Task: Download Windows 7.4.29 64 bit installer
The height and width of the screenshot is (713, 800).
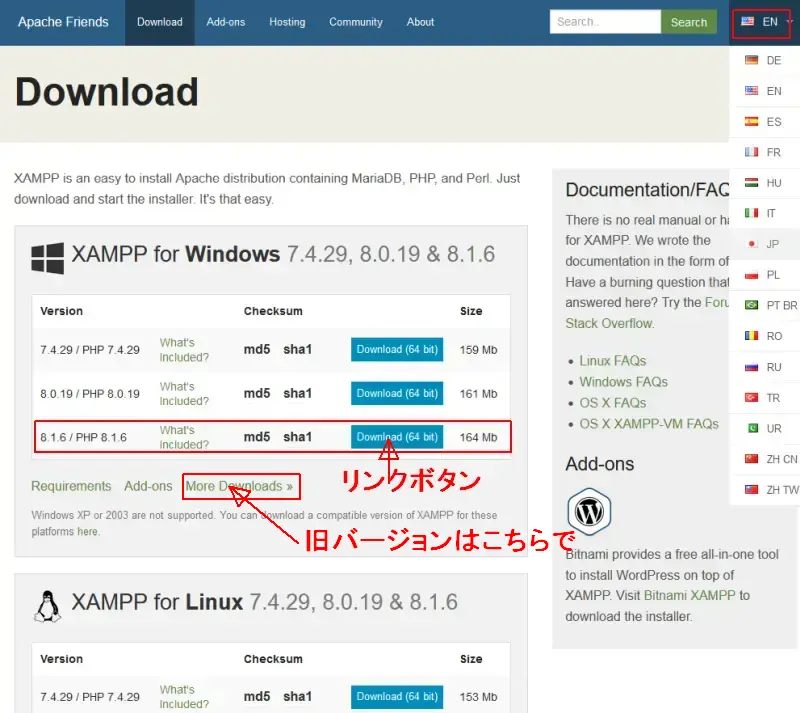Action: coord(397,350)
